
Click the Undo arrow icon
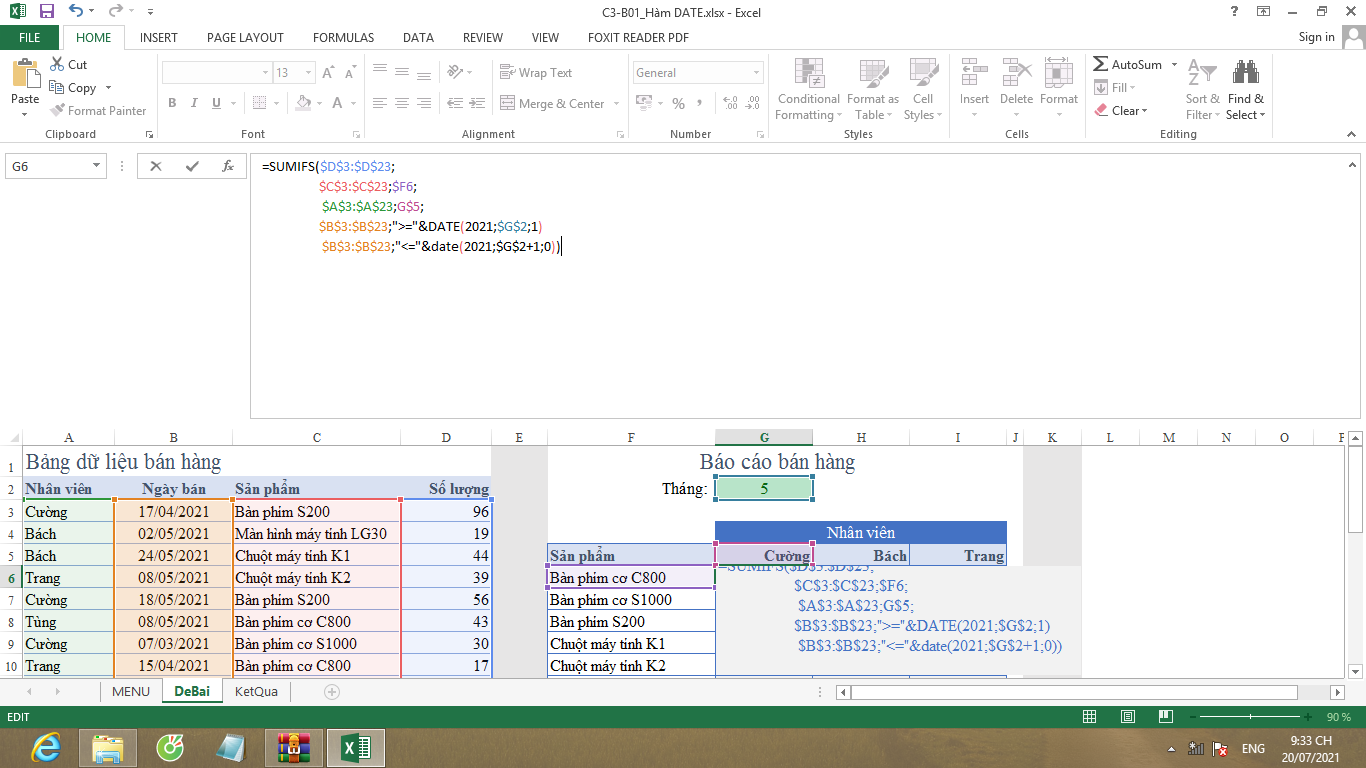pyautogui.click(x=77, y=11)
